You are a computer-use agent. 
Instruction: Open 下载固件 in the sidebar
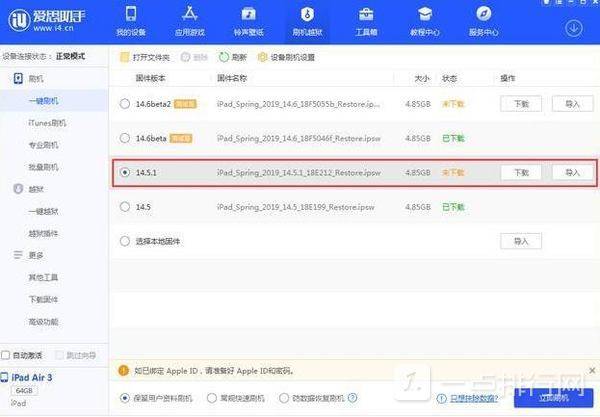tap(43, 300)
